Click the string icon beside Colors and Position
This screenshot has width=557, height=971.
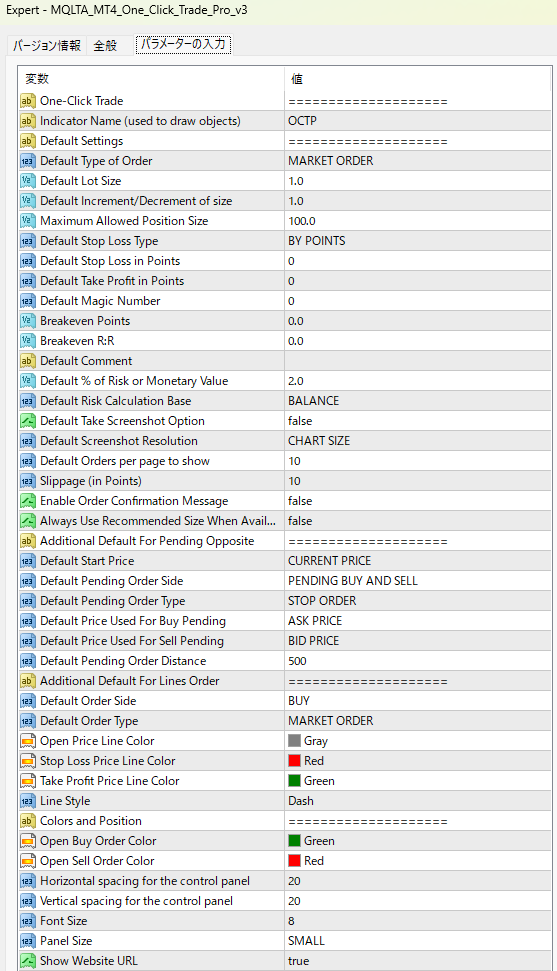pos(27,821)
